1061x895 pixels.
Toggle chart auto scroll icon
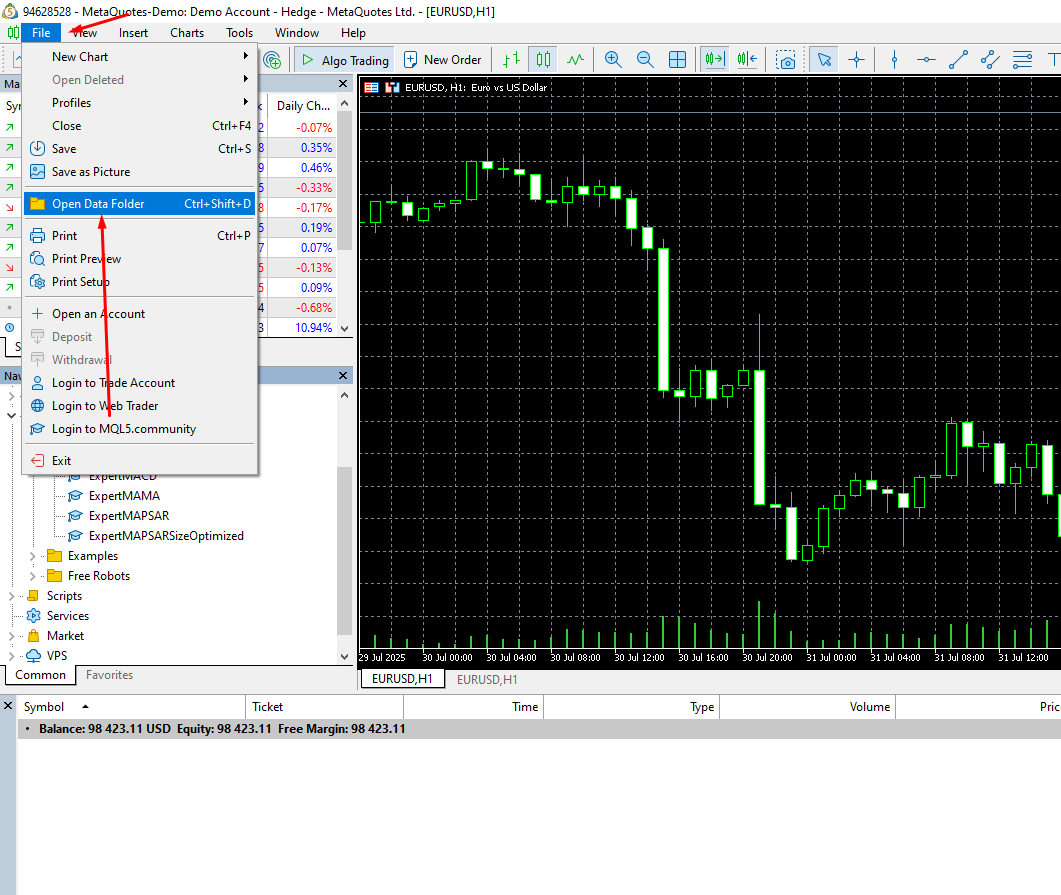(714, 60)
